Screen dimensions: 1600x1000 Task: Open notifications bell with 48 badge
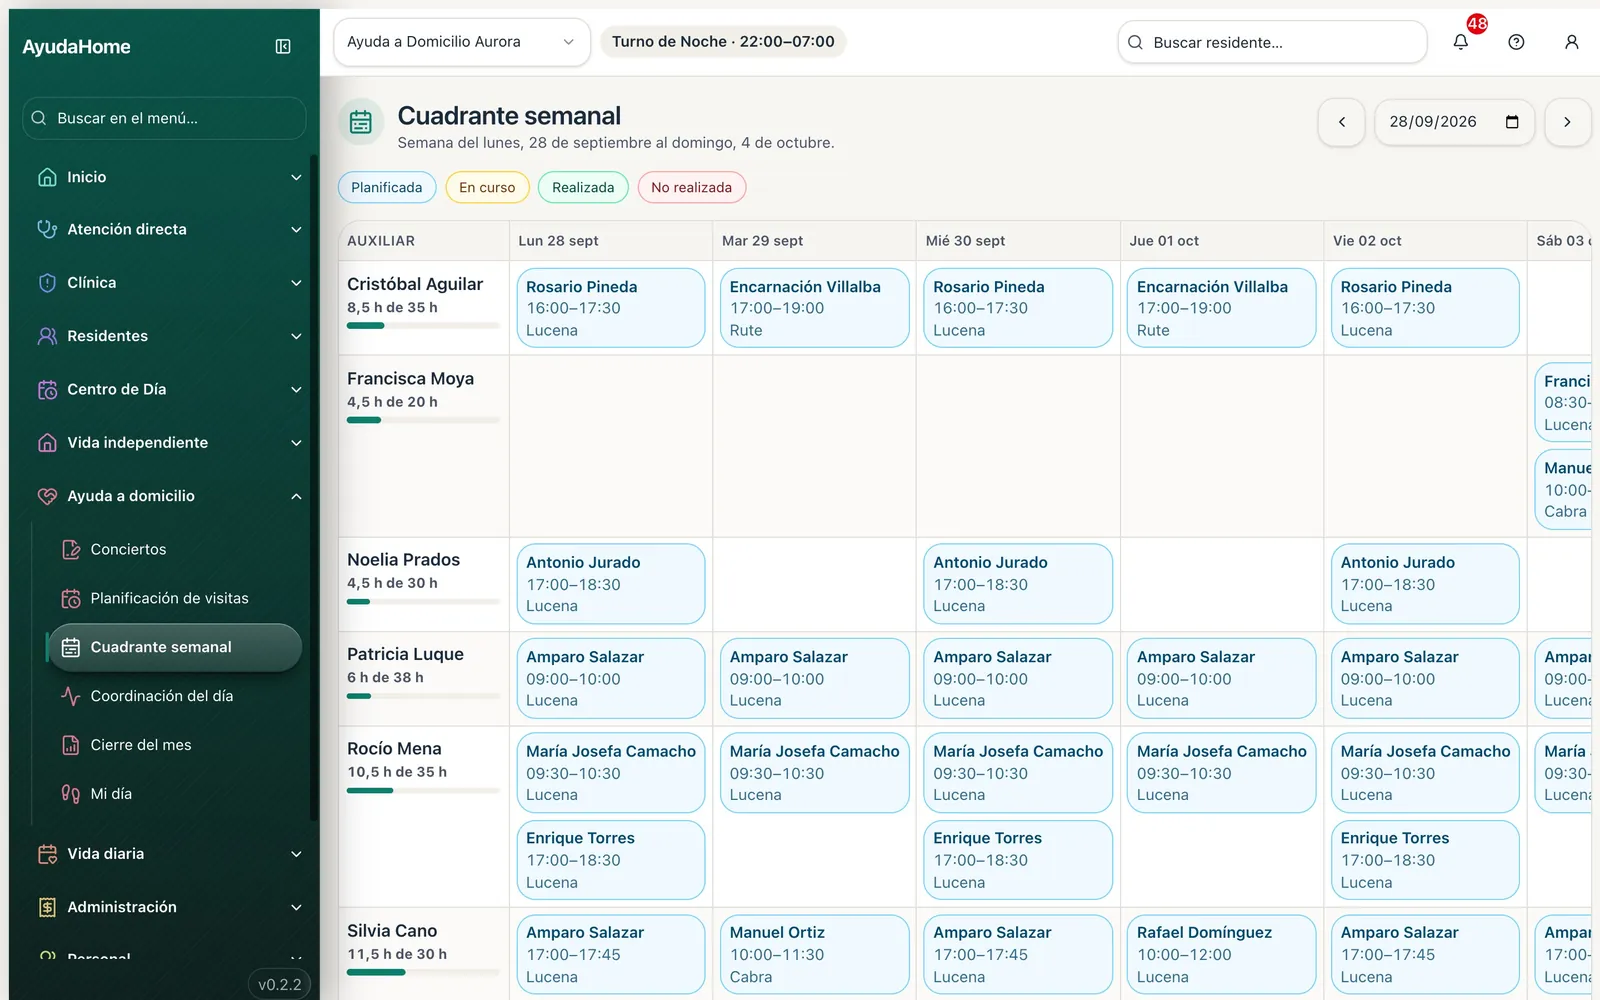(1461, 42)
